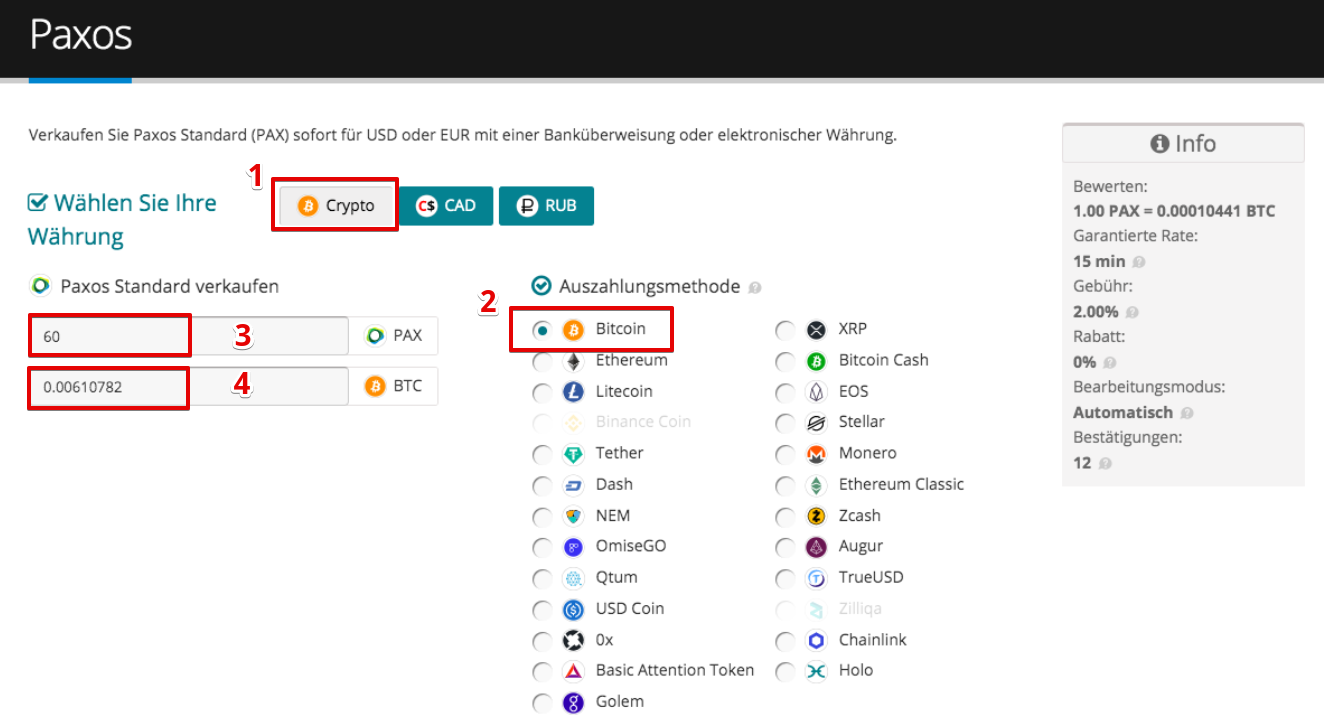Select the NEM radio button
Image resolution: width=1324 pixels, height=722 pixels.
coord(542,516)
